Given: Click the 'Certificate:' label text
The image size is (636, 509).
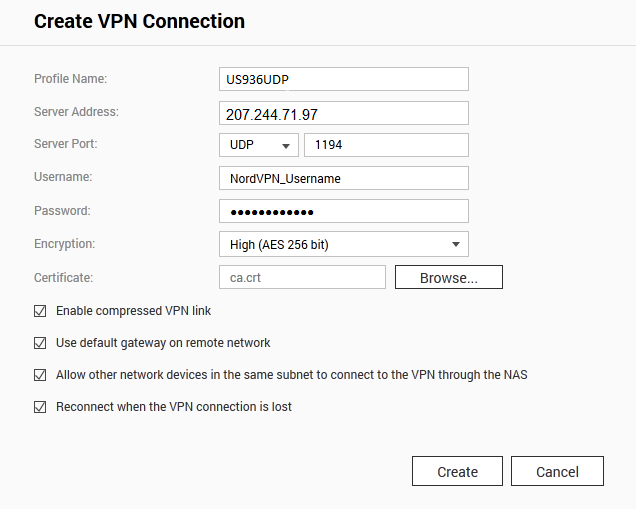Looking at the screenshot, I should click(x=63, y=277).
